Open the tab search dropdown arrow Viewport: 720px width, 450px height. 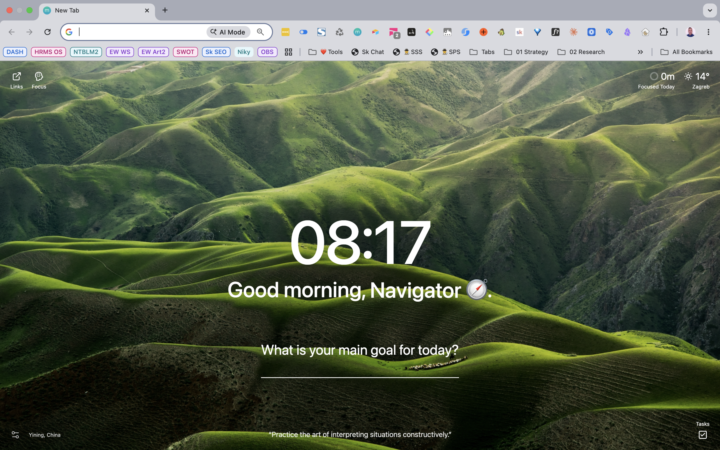coord(709,10)
